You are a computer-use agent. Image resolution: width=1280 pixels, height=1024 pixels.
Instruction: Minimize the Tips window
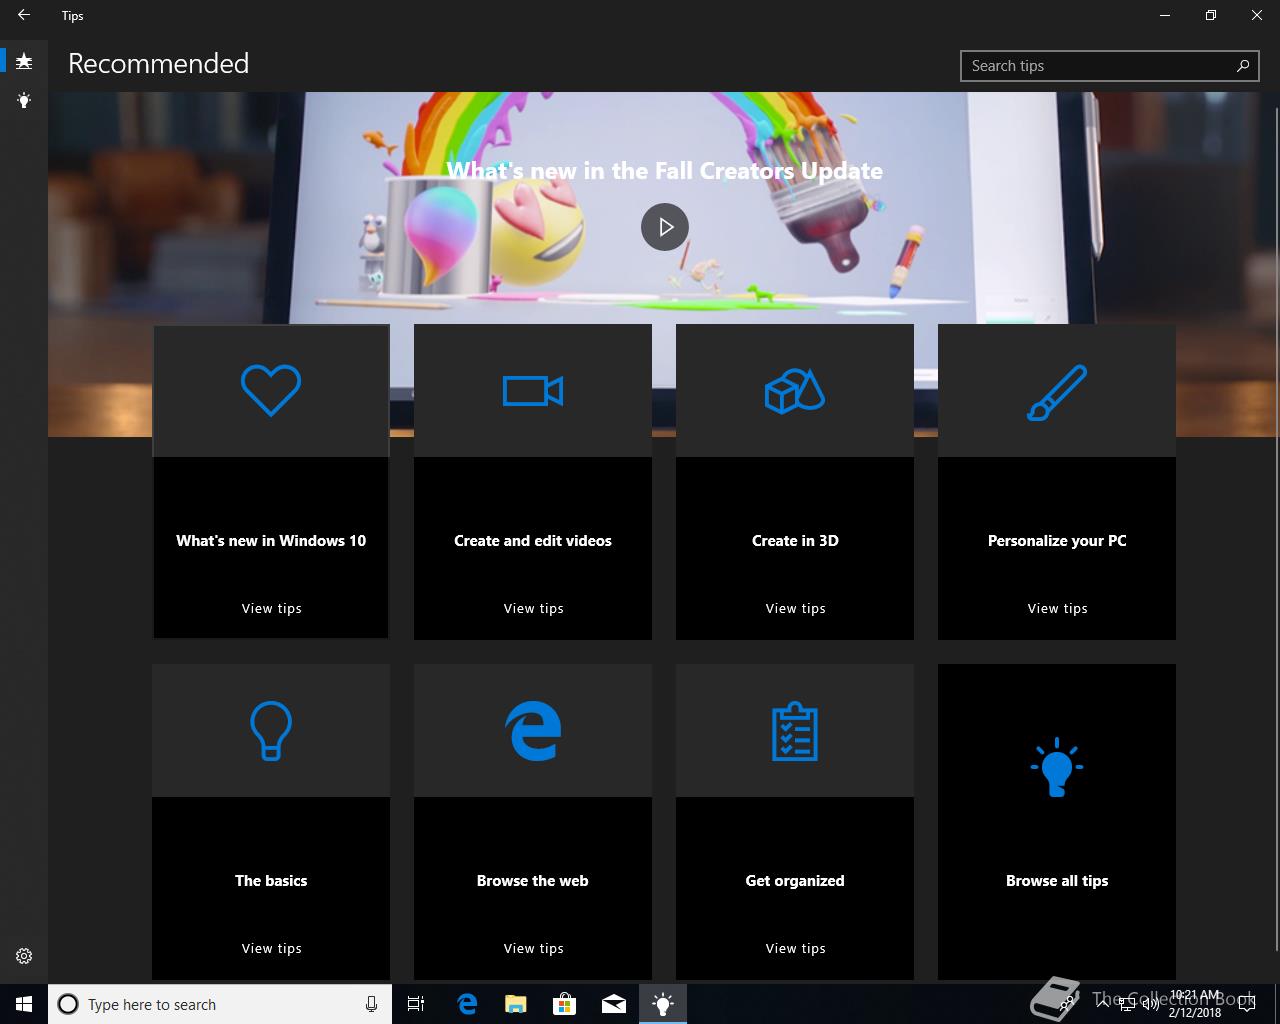pos(1164,15)
